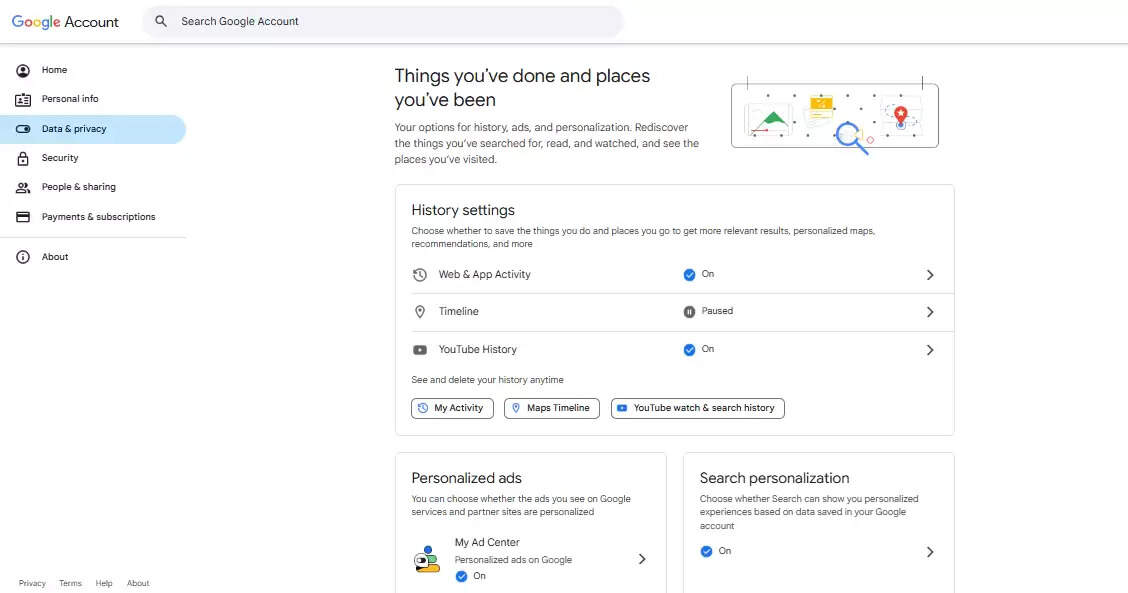Expand Web & App Activity with chevron
The image size is (1128, 593).
point(929,275)
